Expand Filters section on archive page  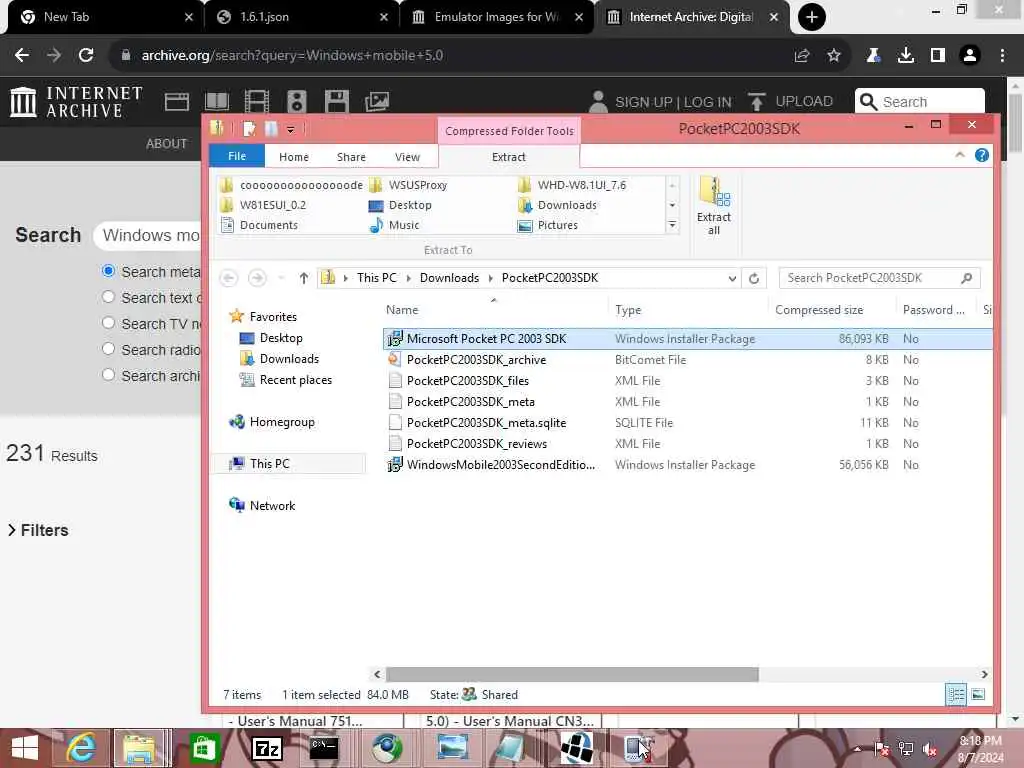coord(38,530)
